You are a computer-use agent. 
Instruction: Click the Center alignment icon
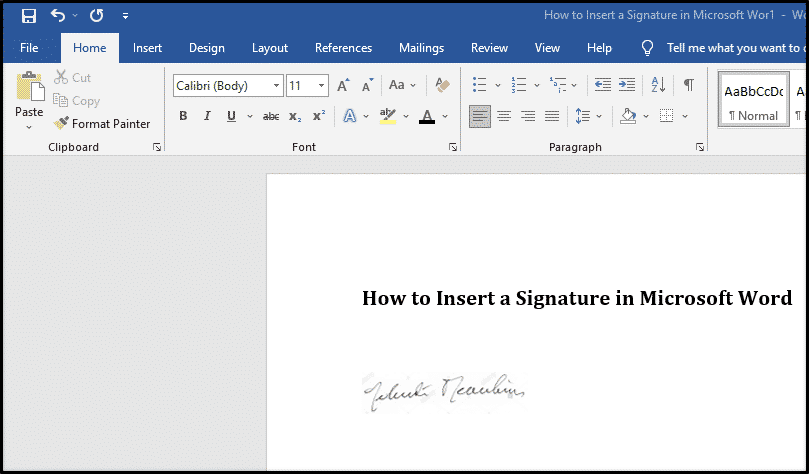point(504,117)
